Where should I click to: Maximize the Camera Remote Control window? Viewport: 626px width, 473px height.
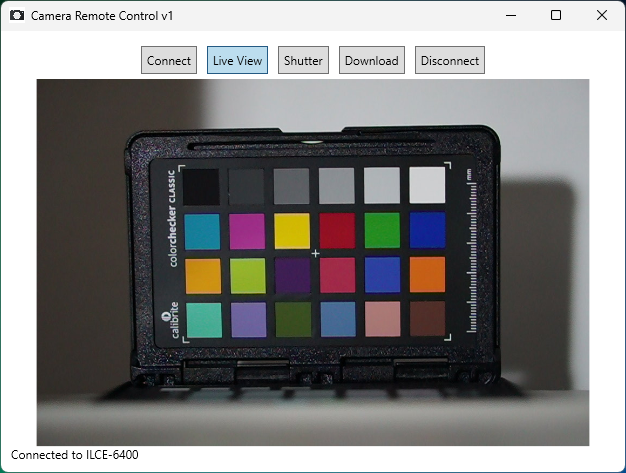pyautogui.click(x=556, y=16)
